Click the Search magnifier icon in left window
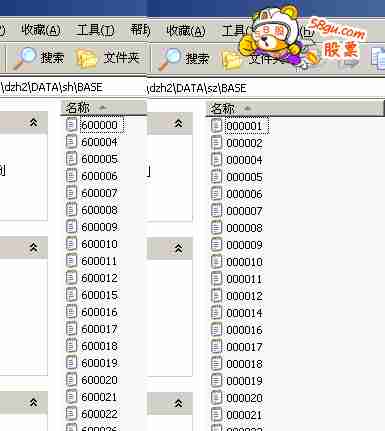The width and height of the screenshot is (385, 431). pos(26,58)
